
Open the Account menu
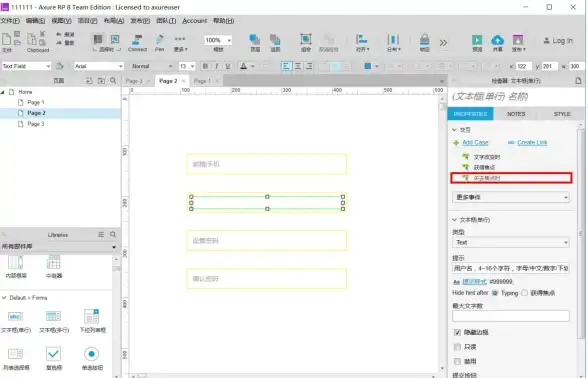[195, 21]
